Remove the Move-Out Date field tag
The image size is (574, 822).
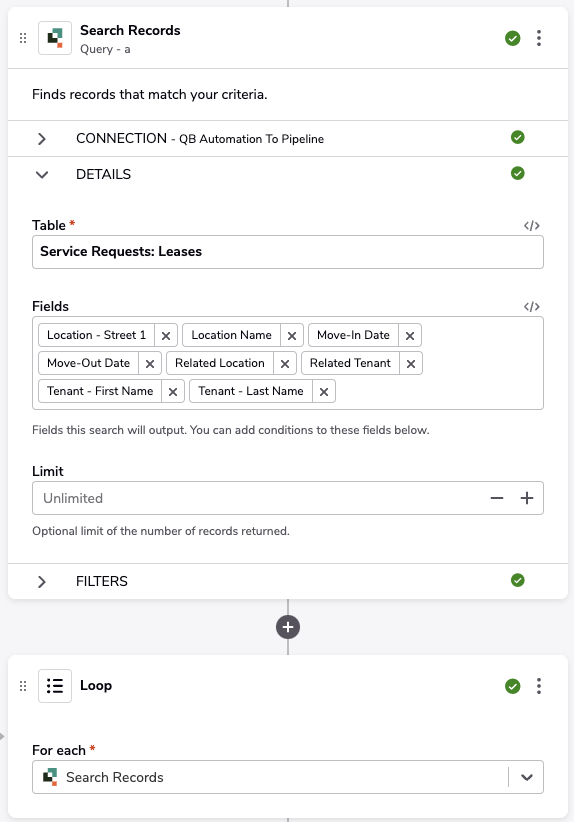[x=150, y=363]
